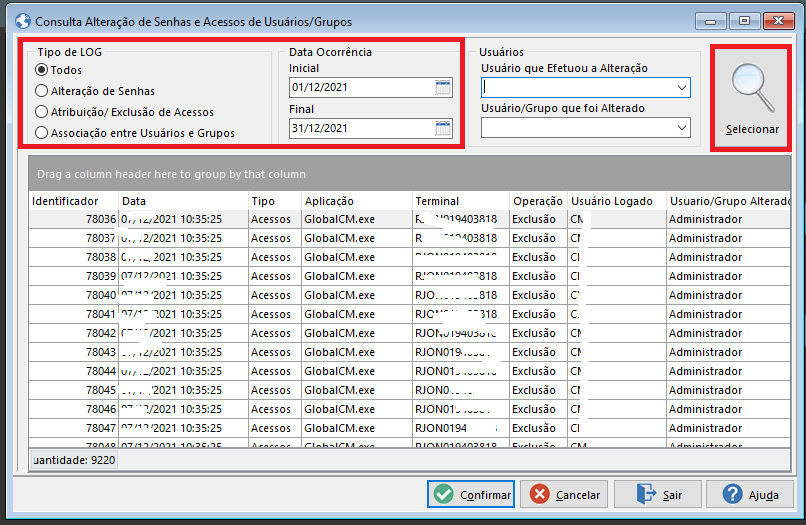Click the Selecionar magnifying glass button
This screenshot has width=806, height=525.
(x=751, y=98)
